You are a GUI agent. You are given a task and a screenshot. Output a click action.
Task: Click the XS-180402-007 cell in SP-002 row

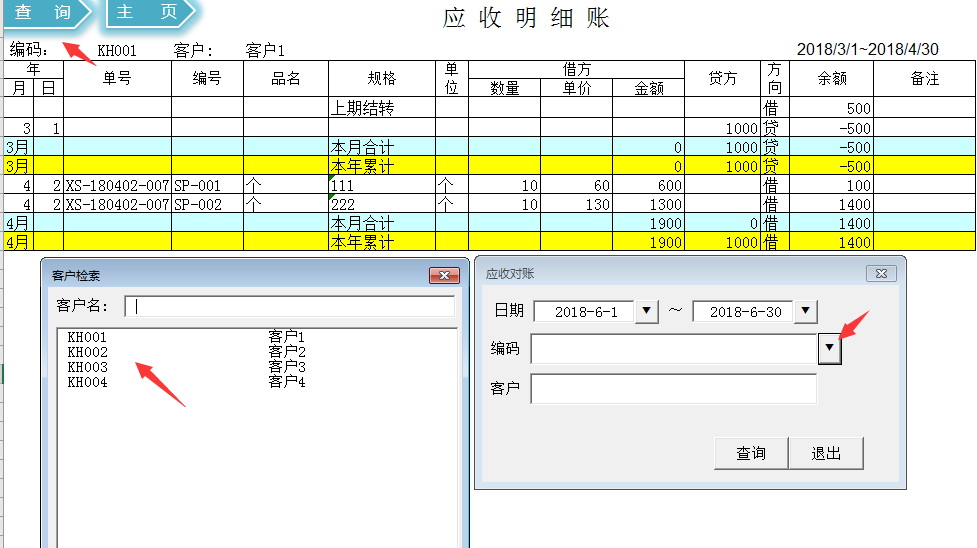pyautogui.click(x=117, y=204)
